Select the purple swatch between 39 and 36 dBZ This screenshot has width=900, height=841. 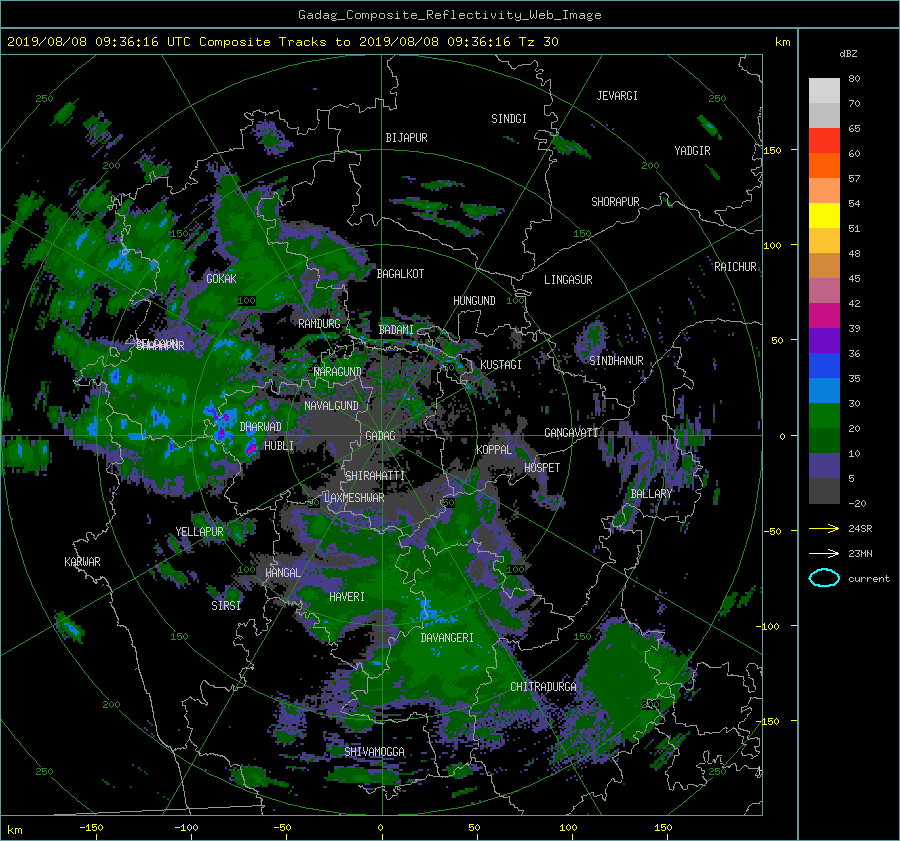(x=824, y=340)
